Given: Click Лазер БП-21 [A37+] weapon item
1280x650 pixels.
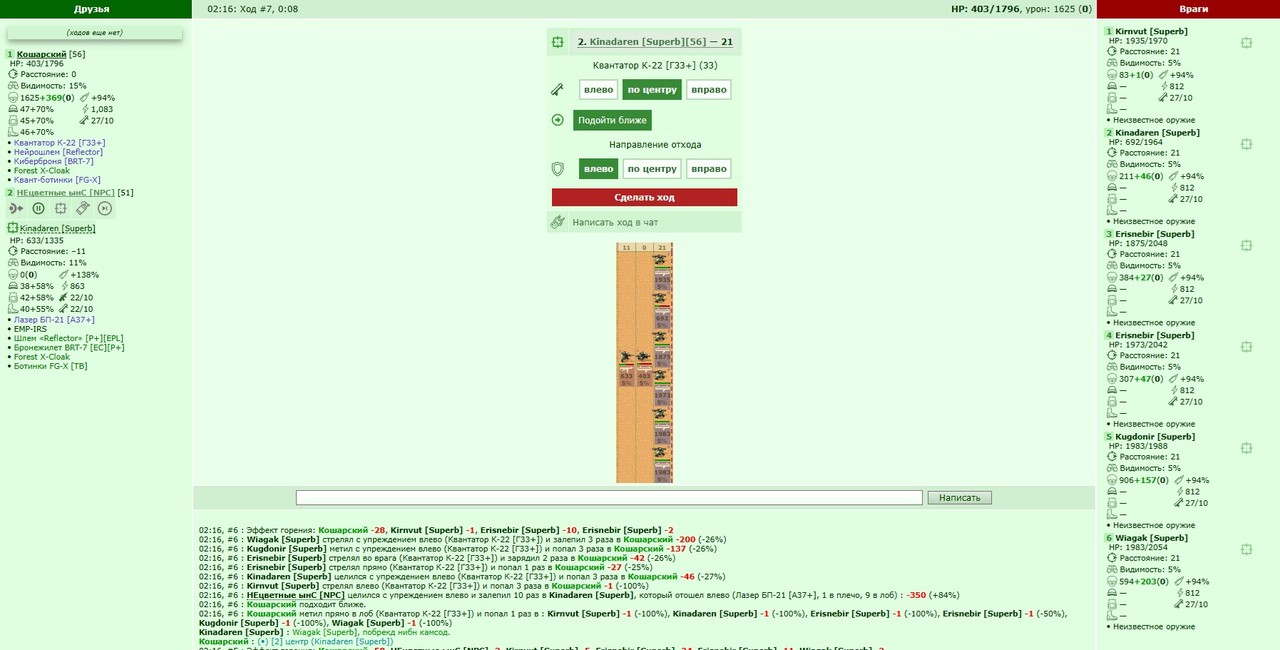Looking at the screenshot, I should (x=54, y=320).
